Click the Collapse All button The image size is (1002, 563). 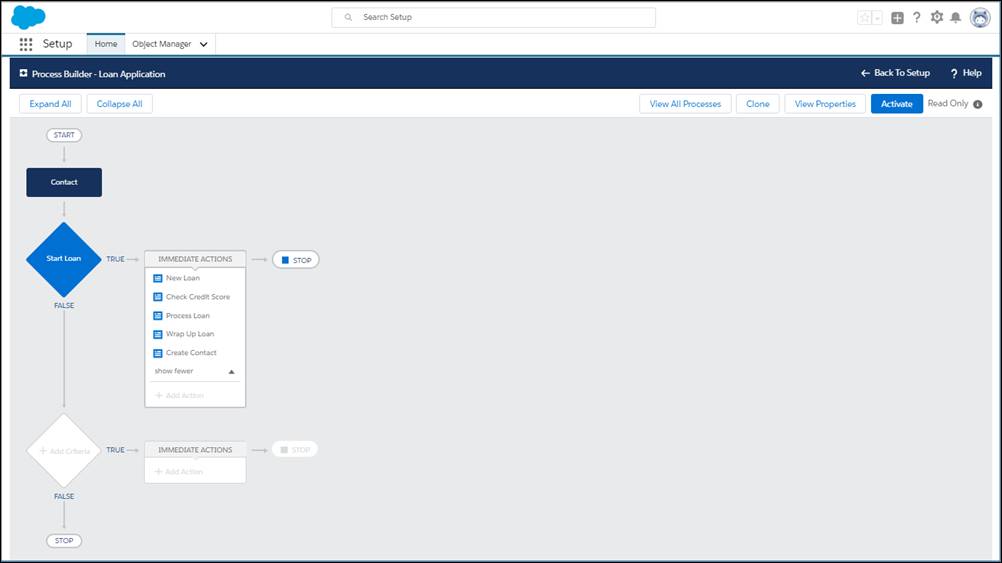[x=119, y=104]
